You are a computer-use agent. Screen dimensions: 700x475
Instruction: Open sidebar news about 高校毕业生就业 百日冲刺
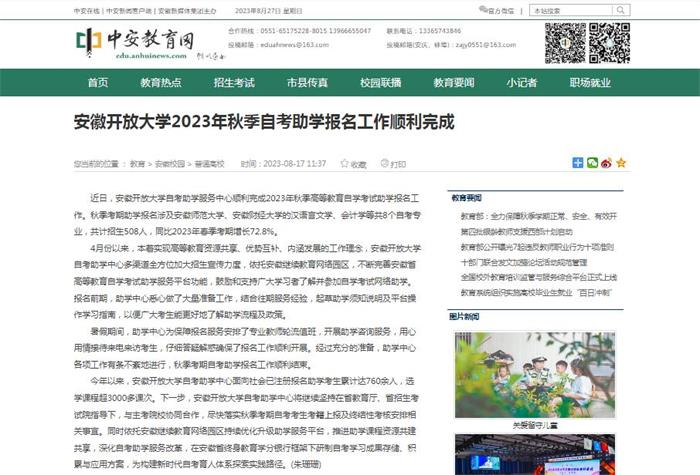tap(536, 293)
